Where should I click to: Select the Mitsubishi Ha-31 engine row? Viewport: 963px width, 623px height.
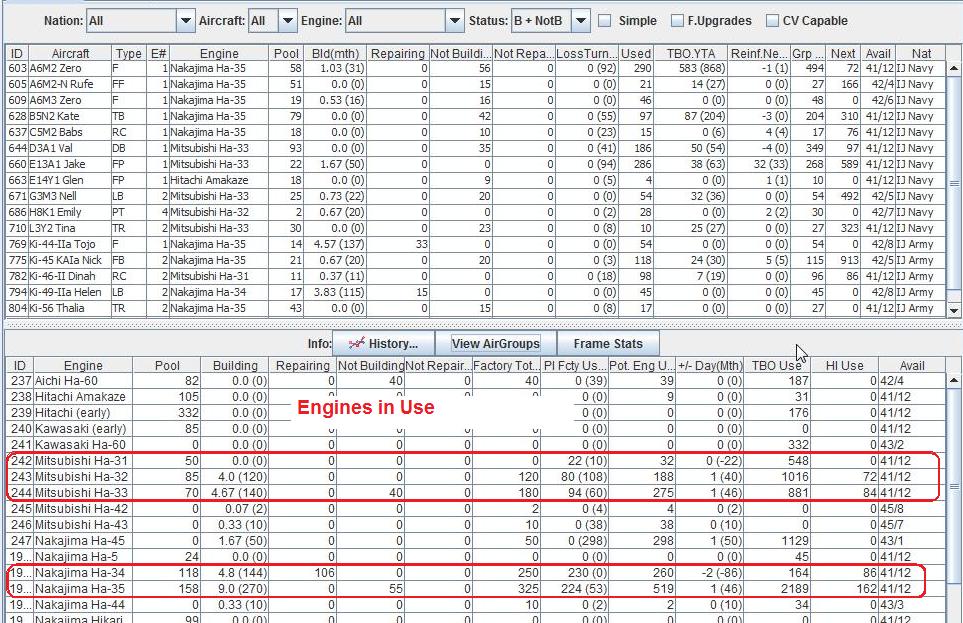(475, 461)
